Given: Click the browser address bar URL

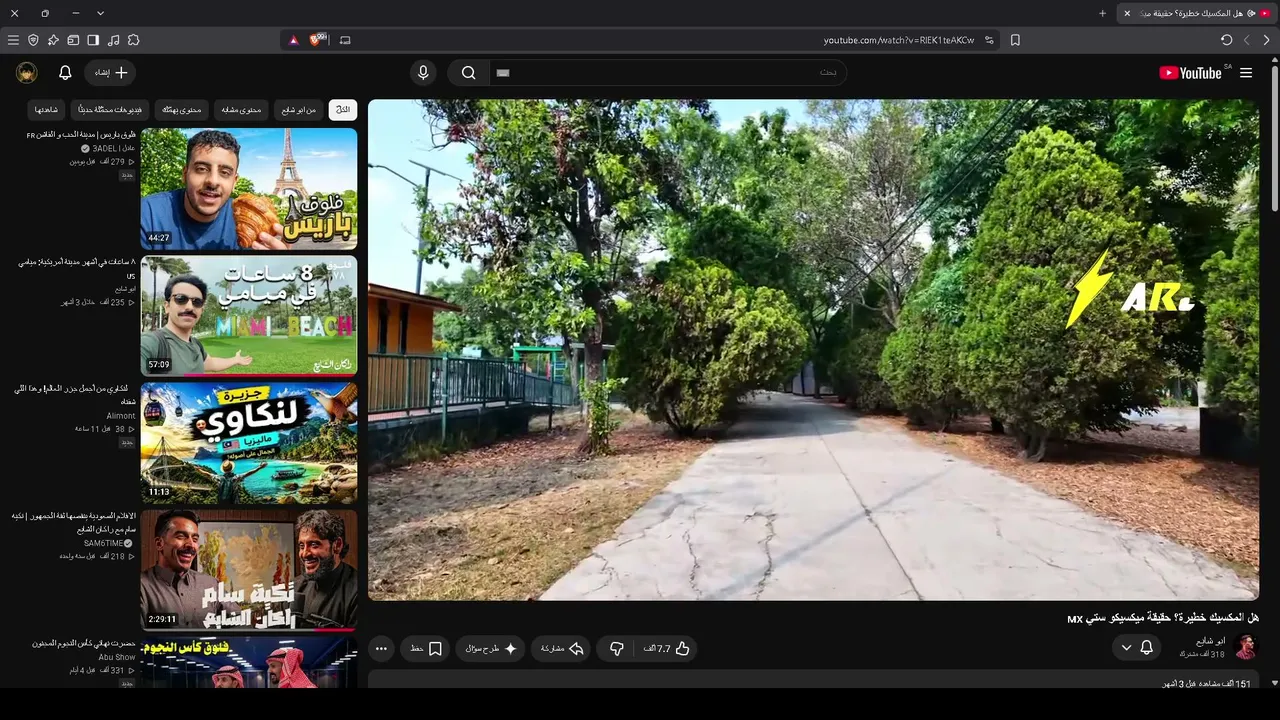Looking at the screenshot, I should pos(899,40).
